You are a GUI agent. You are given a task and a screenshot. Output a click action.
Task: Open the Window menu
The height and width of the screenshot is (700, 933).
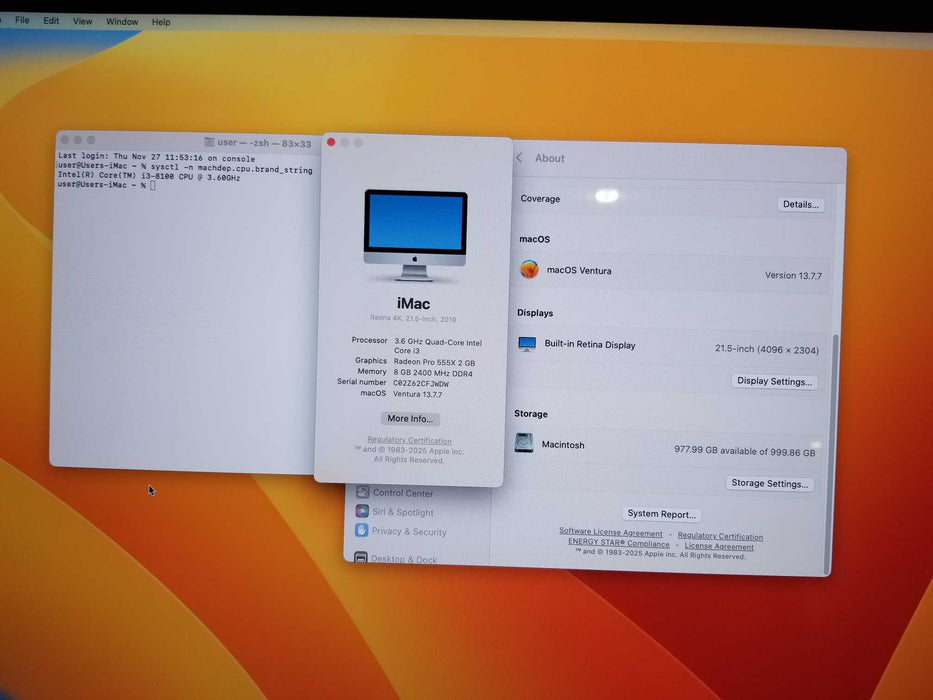coord(122,22)
